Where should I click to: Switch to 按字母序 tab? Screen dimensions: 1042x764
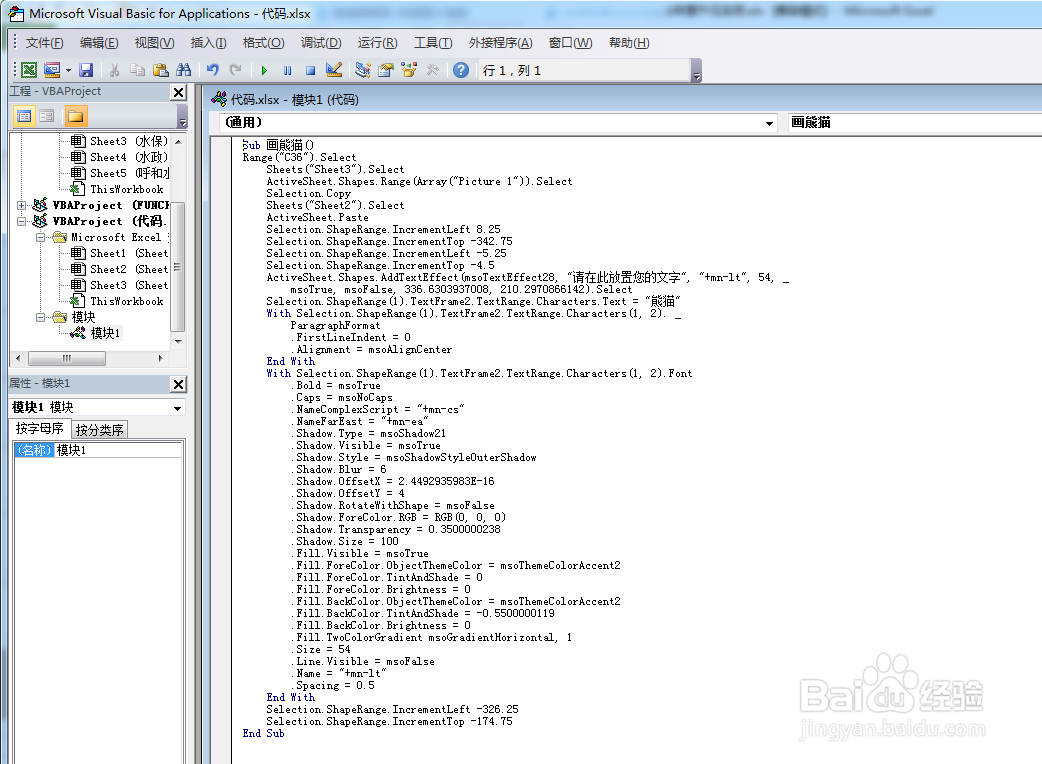point(39,429)
